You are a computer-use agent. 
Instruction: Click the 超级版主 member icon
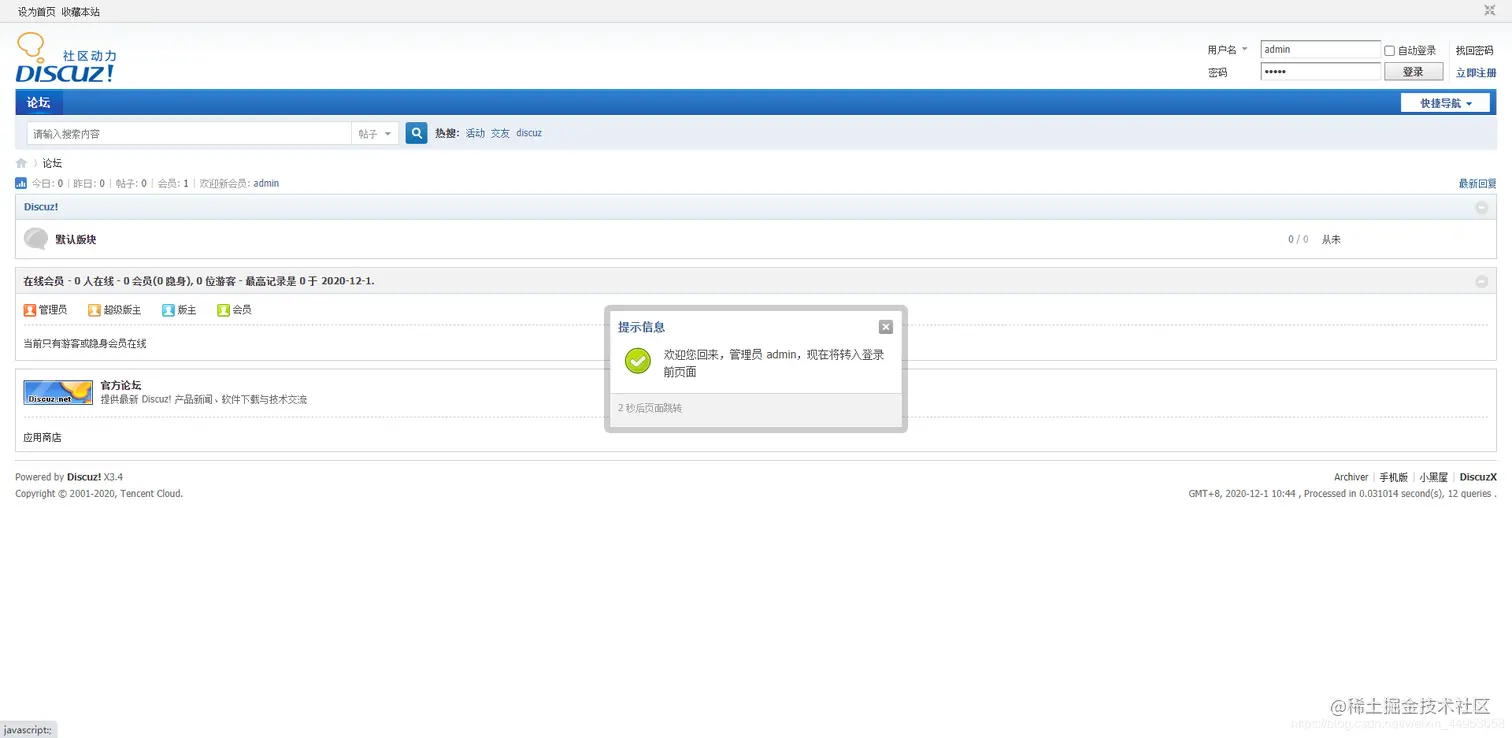point(94,310)
